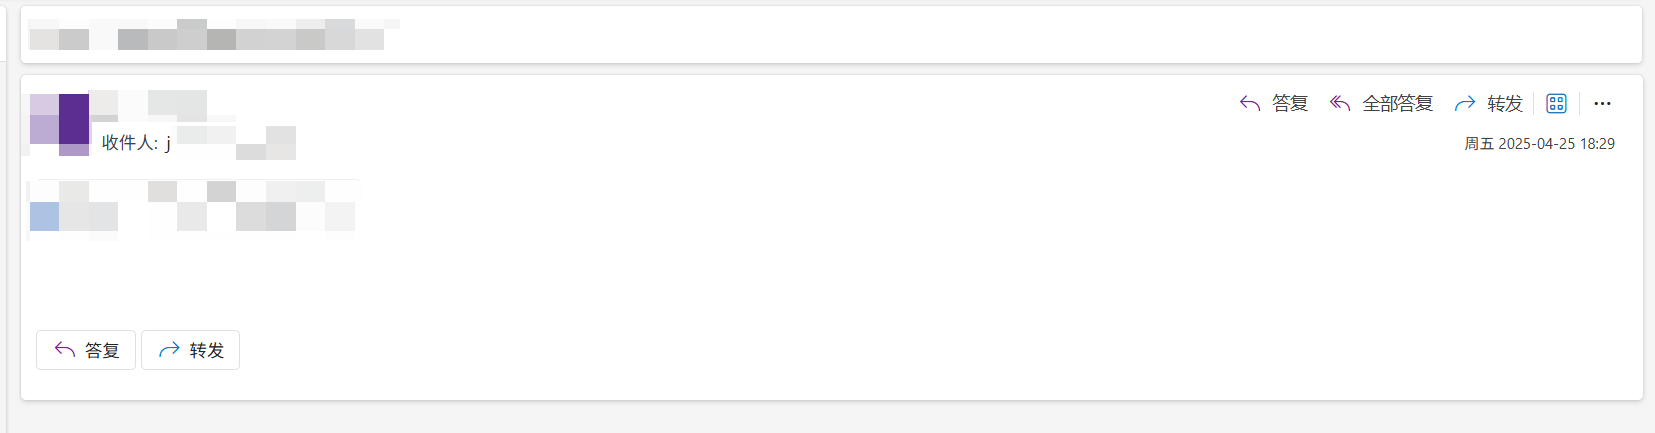Click the purple reply arrow icon in header

[x=1249, y=103]
